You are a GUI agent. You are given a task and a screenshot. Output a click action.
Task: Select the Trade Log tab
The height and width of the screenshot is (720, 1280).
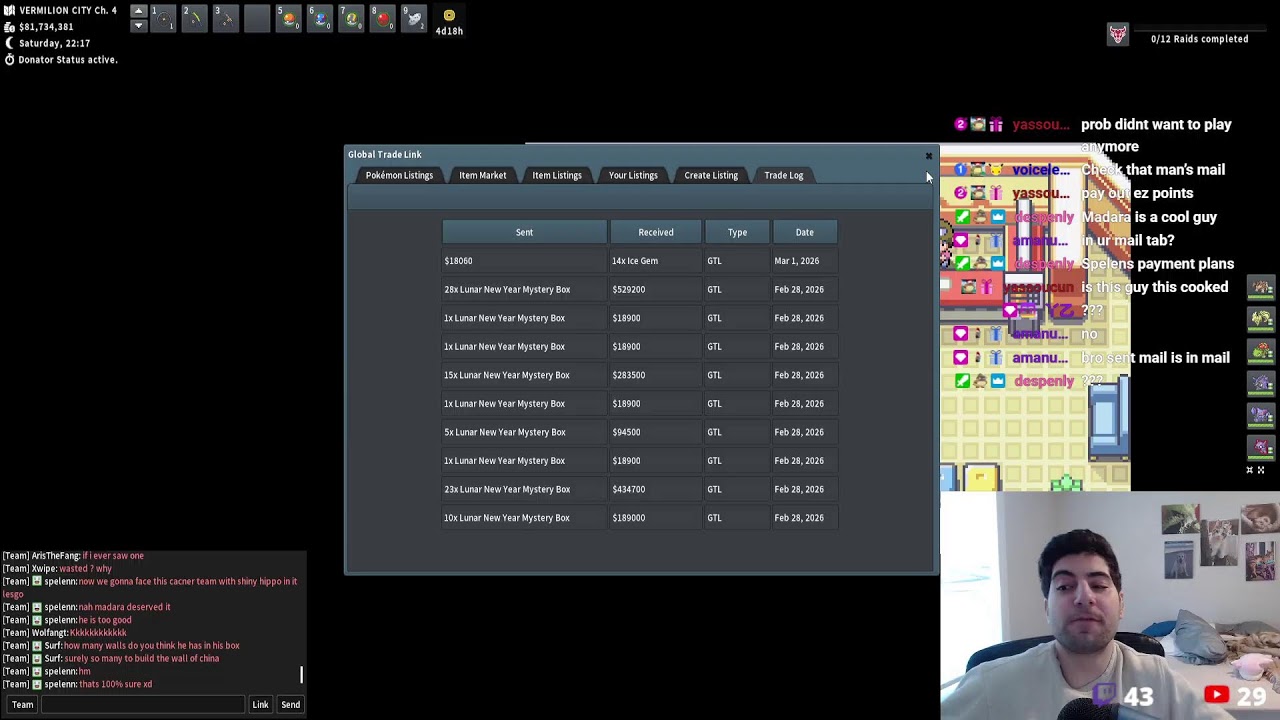(x=784, y=175)
